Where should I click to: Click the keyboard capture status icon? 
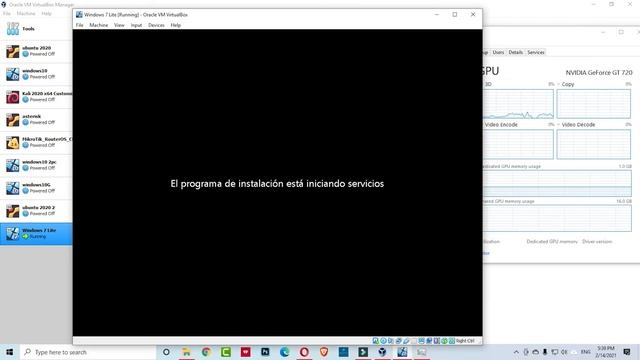click(452, 341)
